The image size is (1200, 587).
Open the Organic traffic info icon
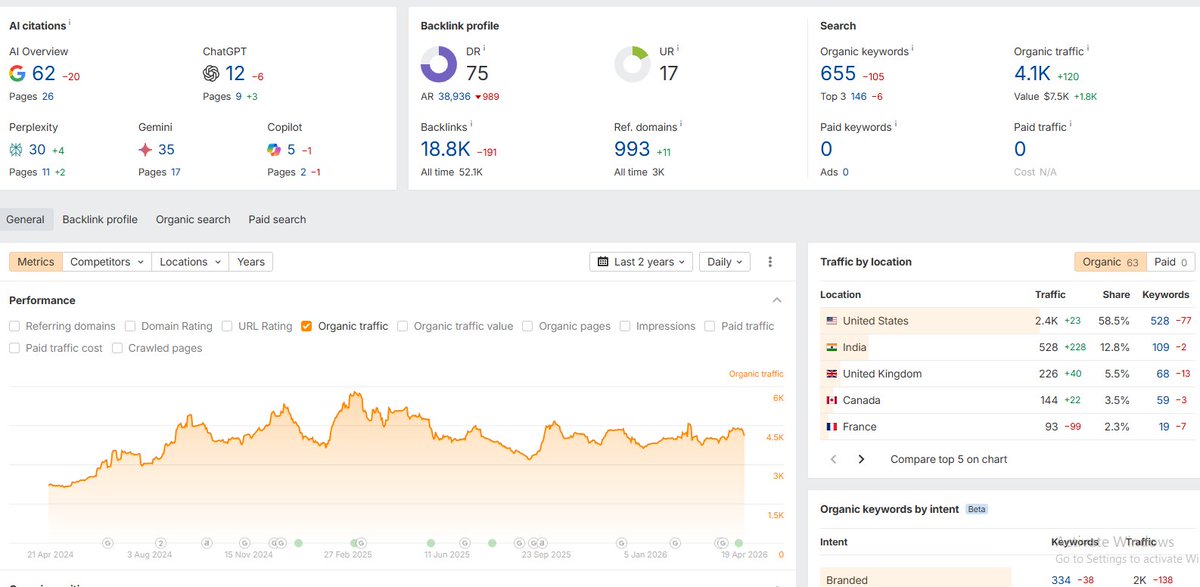coord(1089,48)
